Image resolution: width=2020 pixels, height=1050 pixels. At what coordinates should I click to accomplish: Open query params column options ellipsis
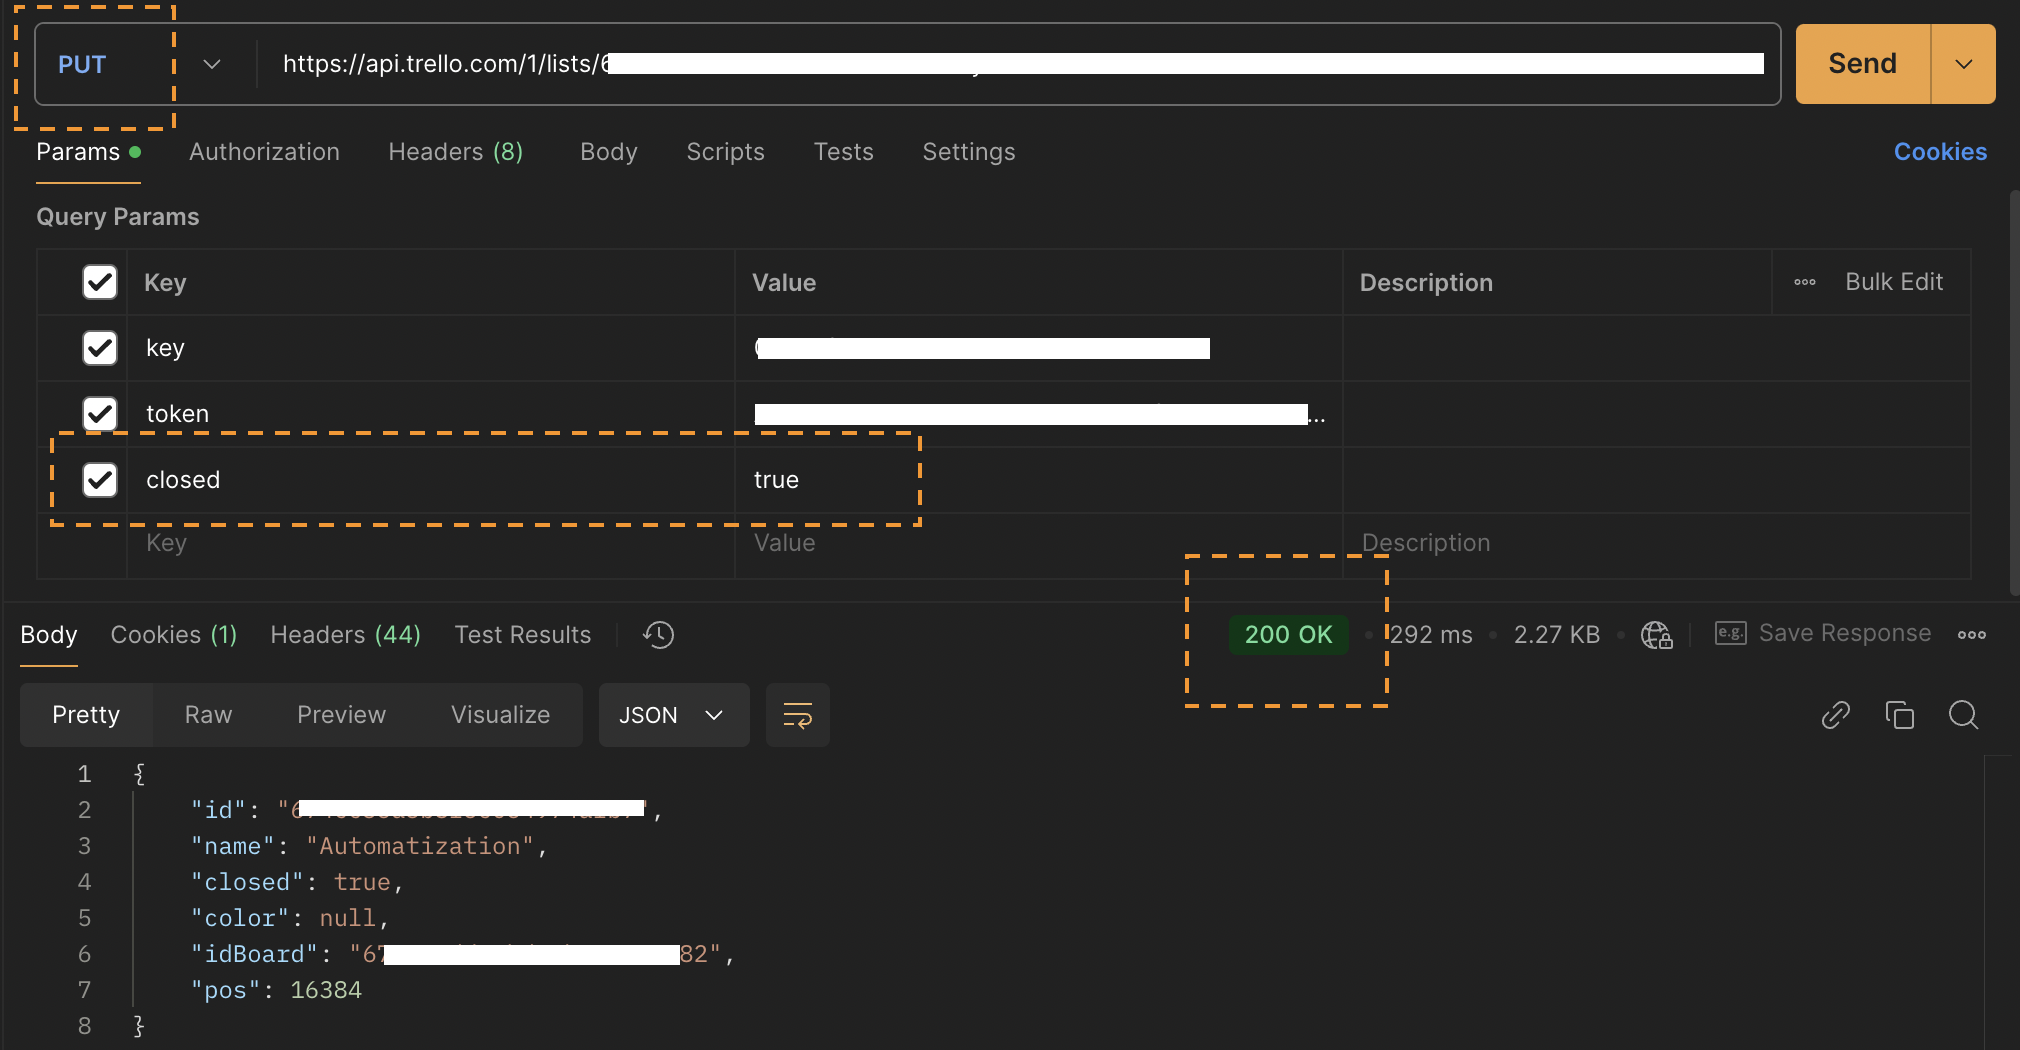(x=1804, y=282)
